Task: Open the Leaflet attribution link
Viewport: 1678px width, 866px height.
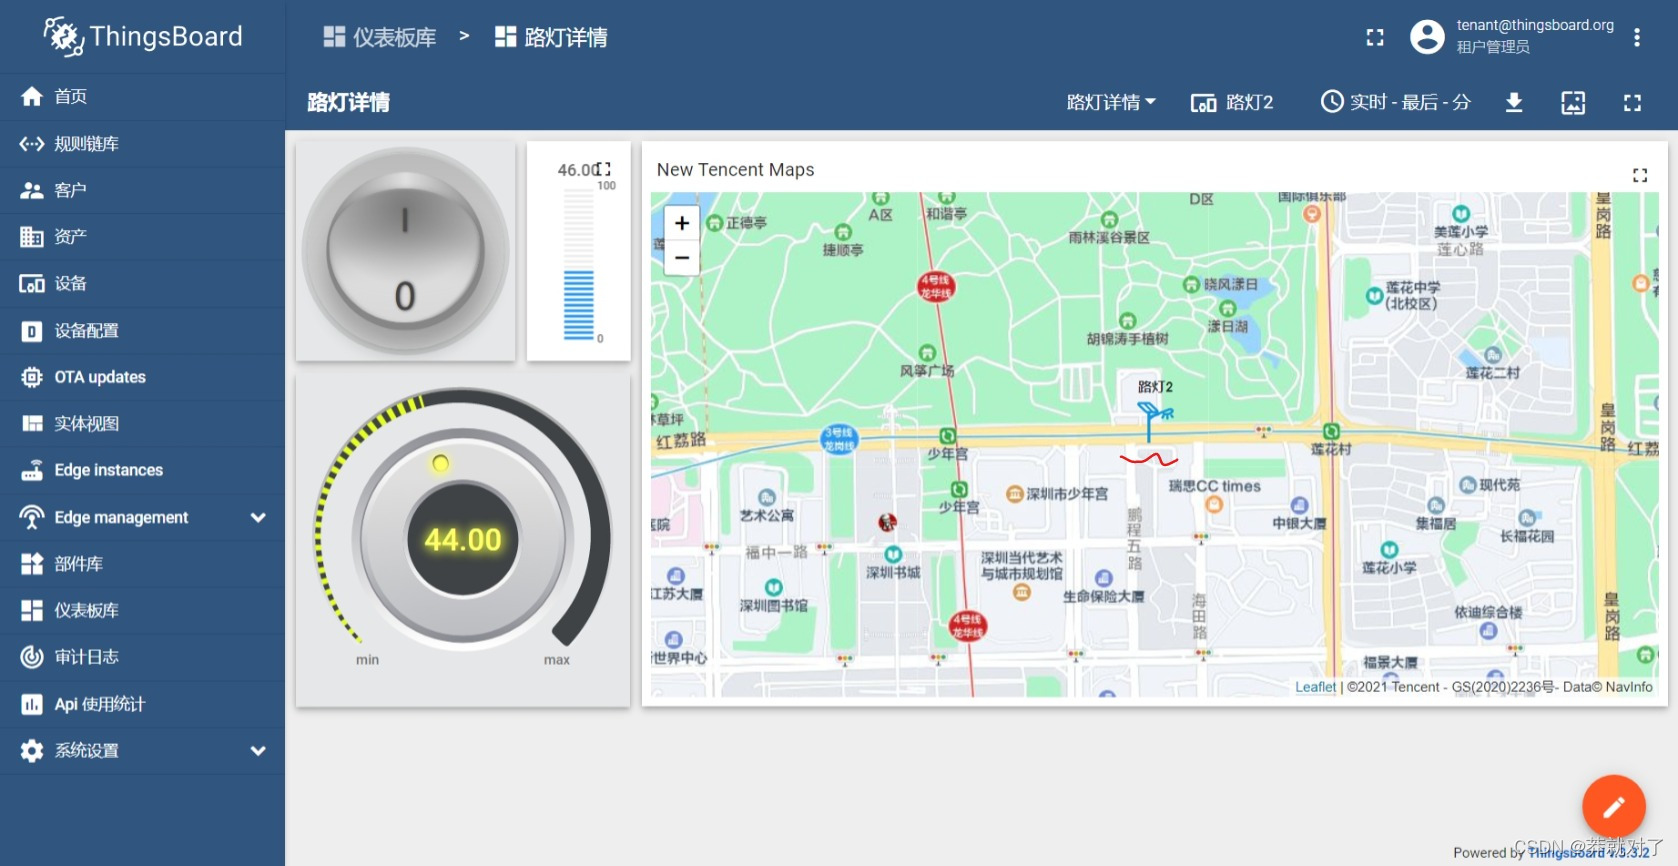Action: (1314, 687)
